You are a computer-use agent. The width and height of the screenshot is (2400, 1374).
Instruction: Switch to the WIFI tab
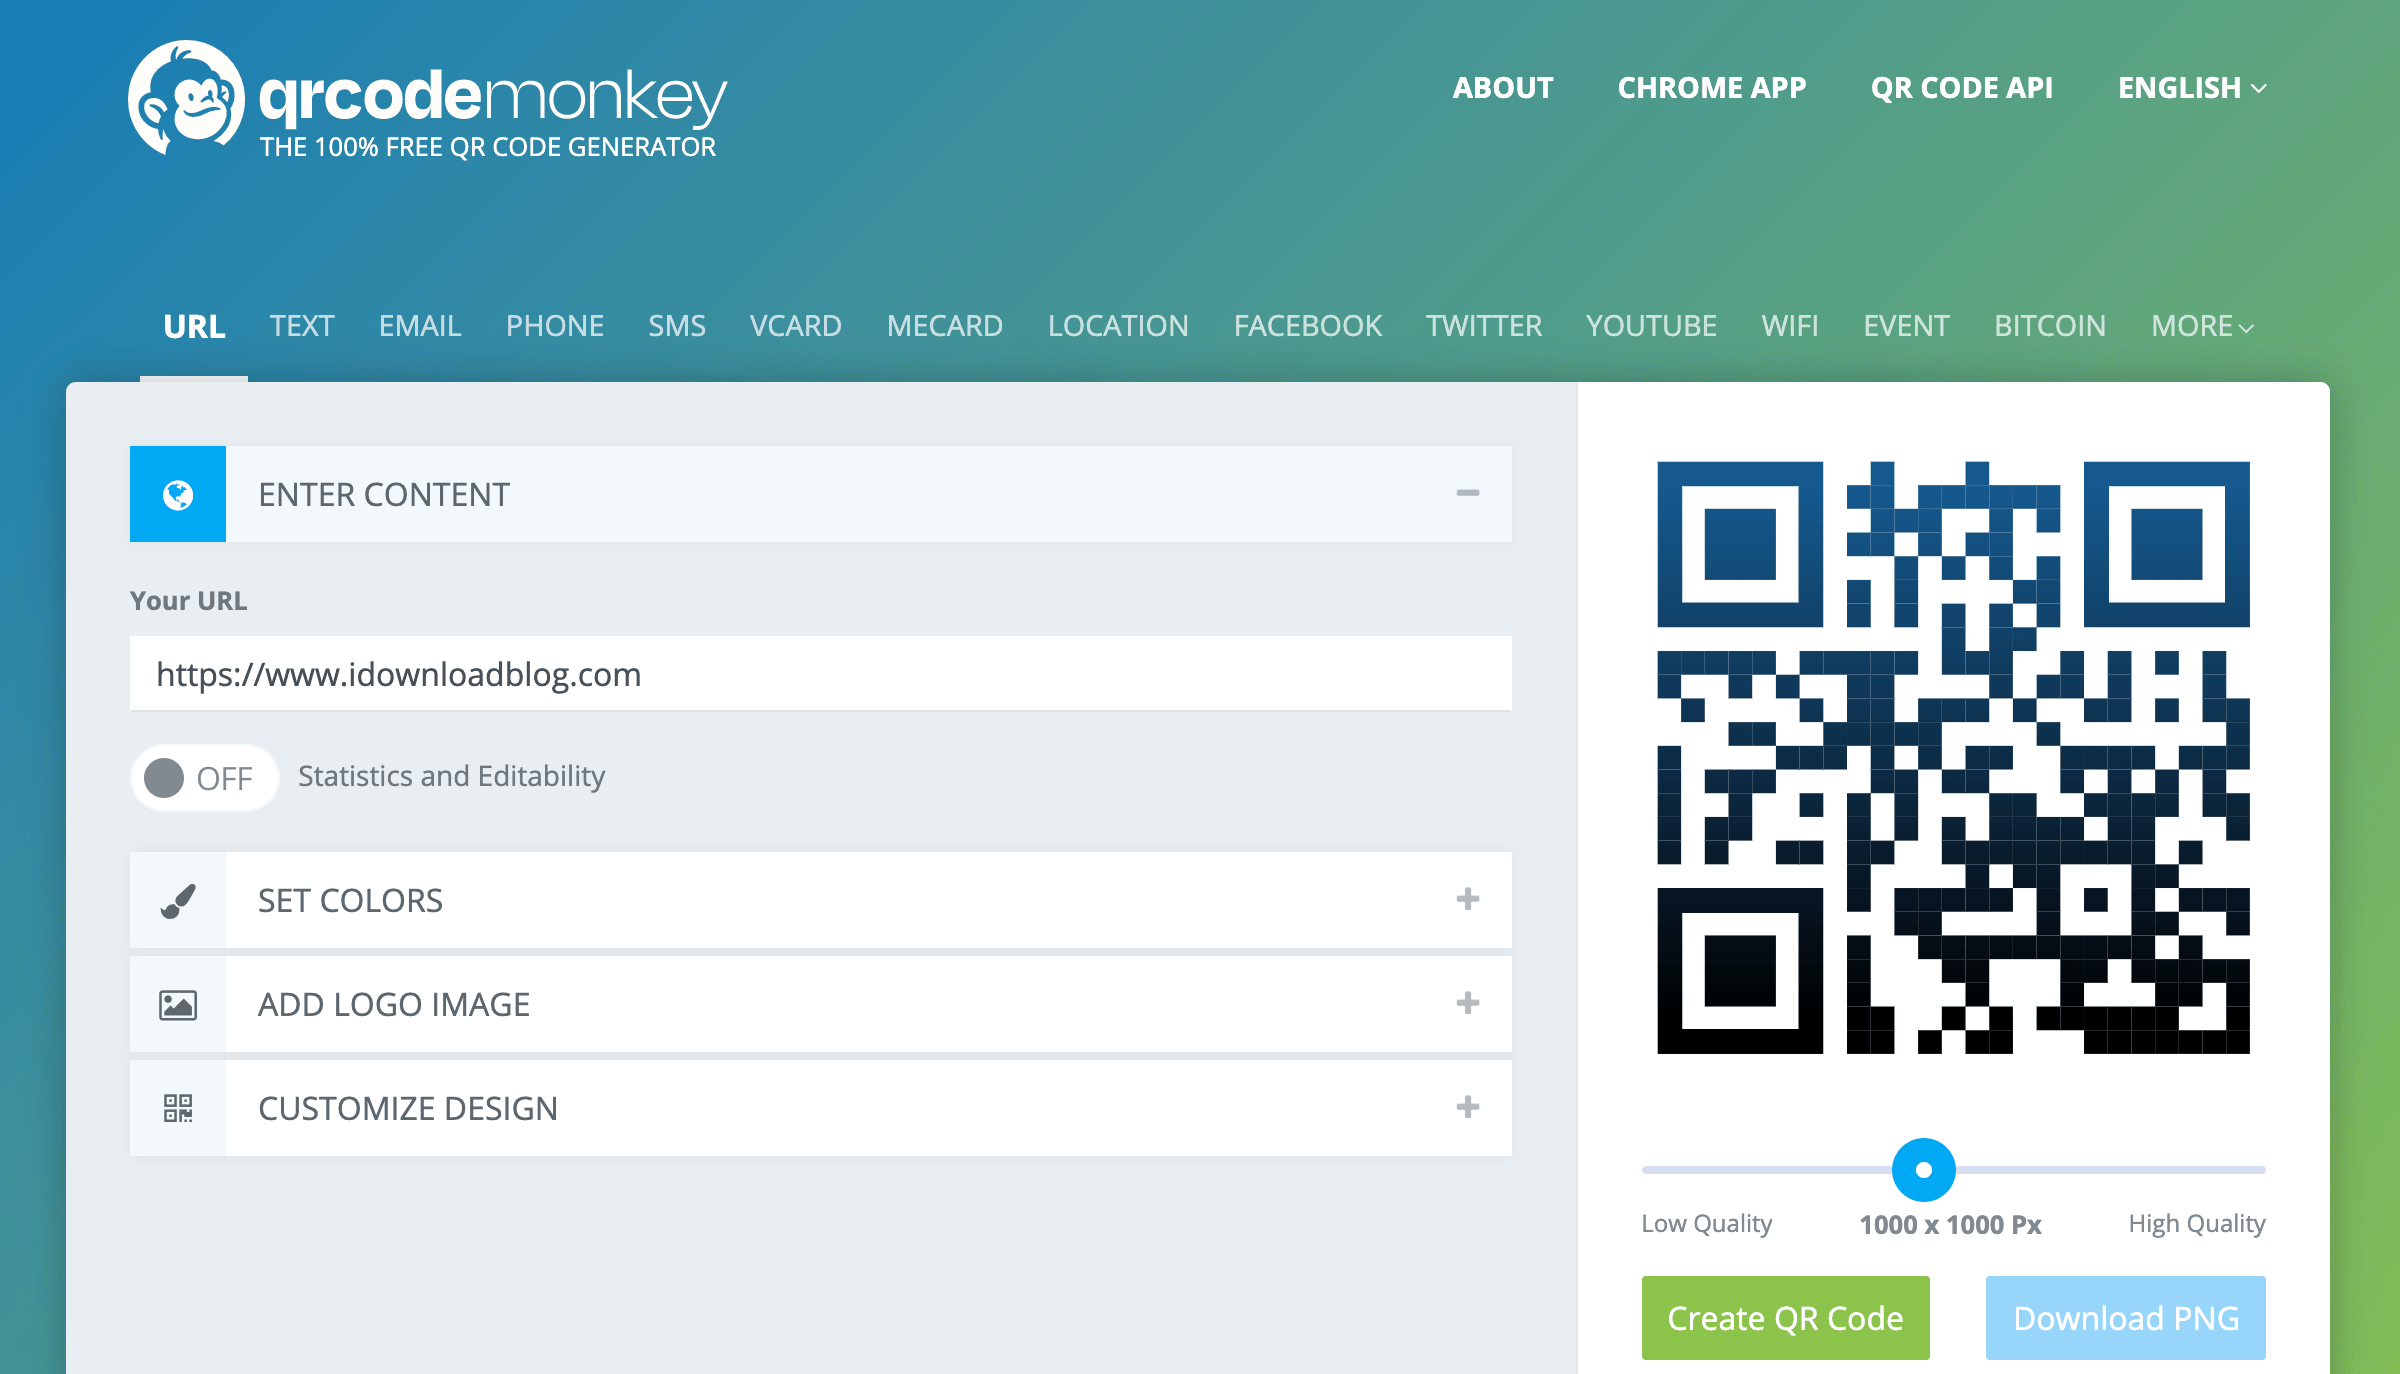[x=1789, y=326]
